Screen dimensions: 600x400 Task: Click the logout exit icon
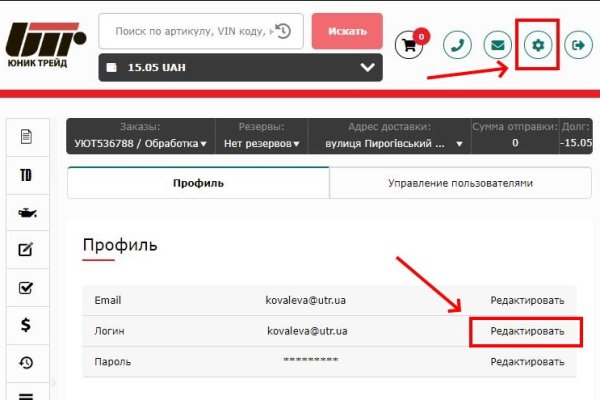point(578,45)
